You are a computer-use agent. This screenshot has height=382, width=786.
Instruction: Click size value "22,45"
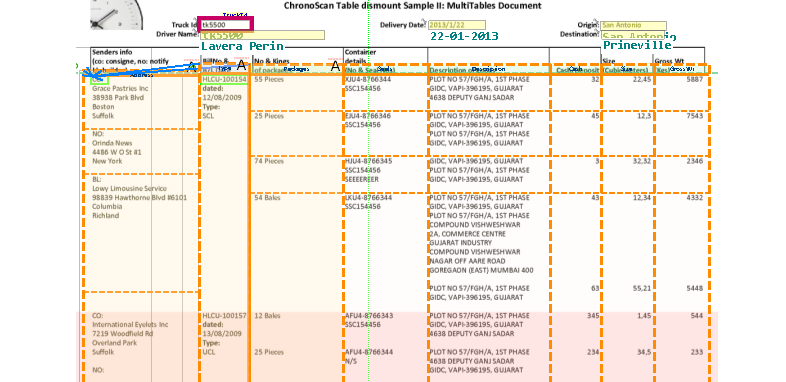point(642,79)
